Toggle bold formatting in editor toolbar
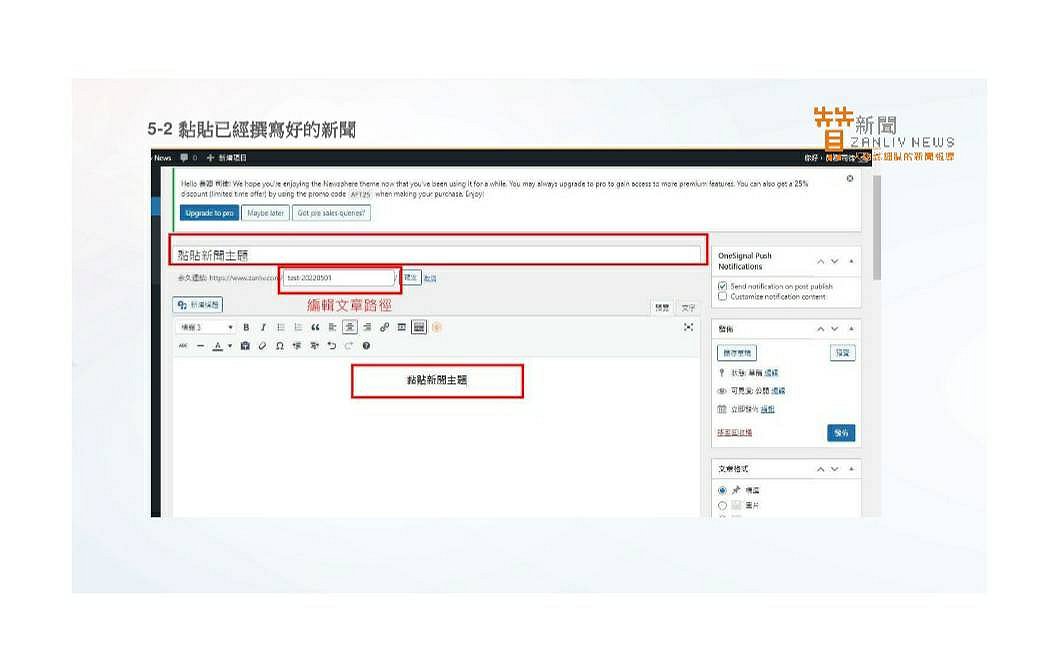 pos(246,327)
